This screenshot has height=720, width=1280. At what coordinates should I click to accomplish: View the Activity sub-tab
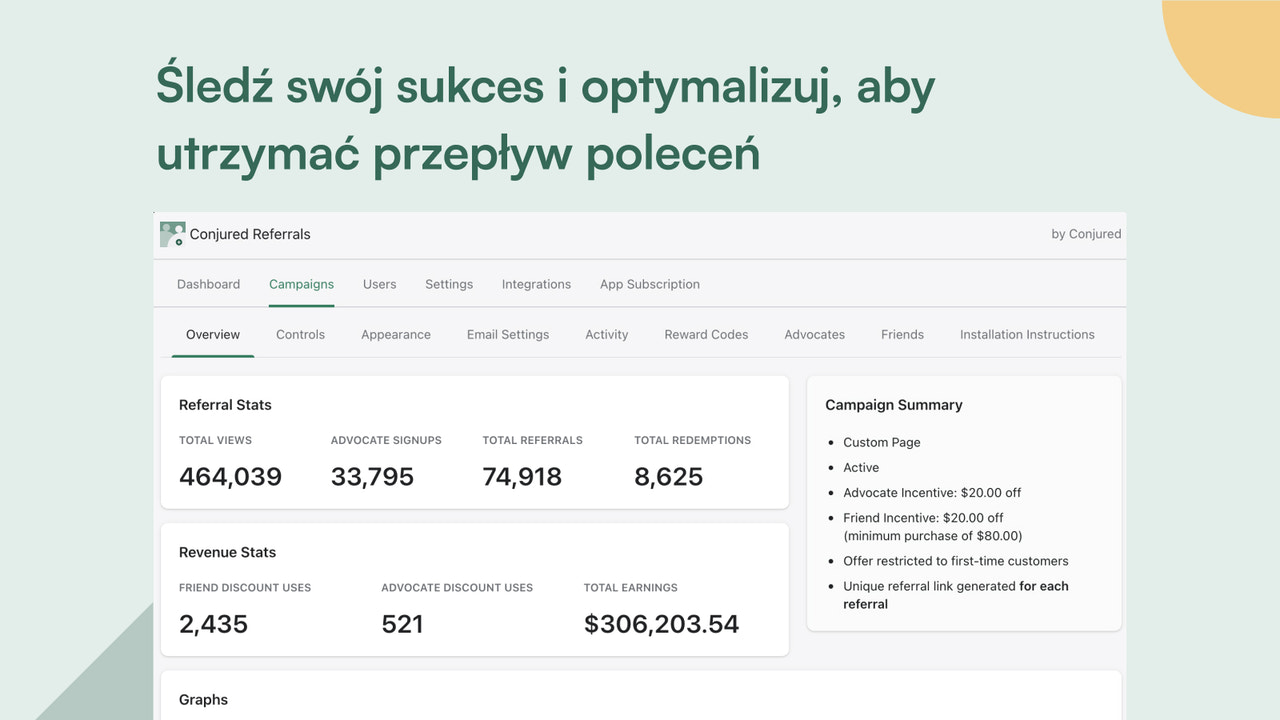point(607,334)
